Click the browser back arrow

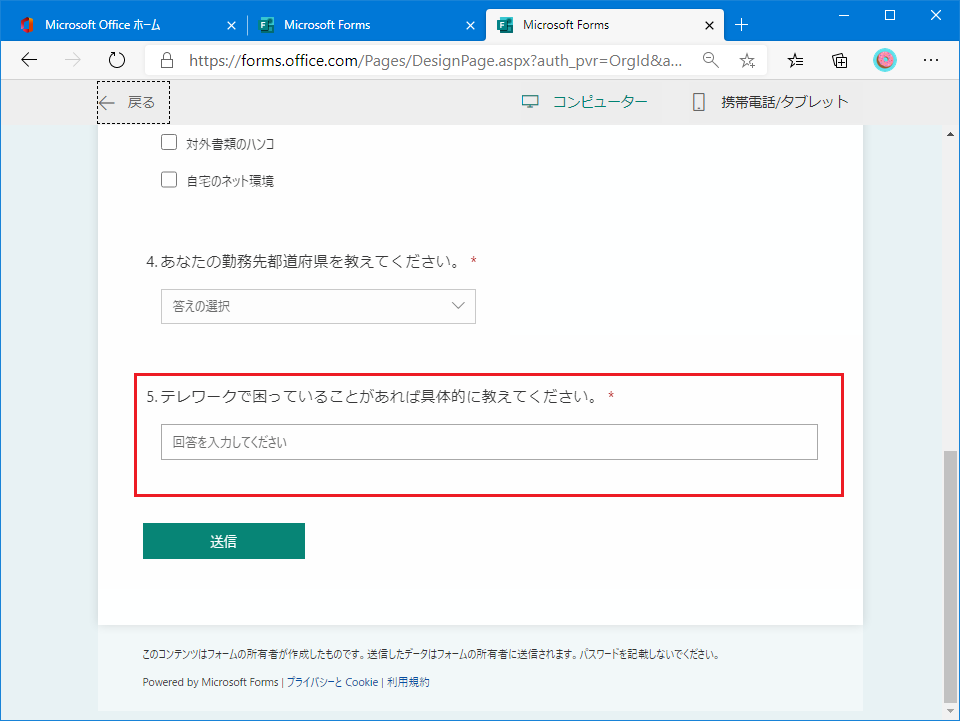coord(29,60)
